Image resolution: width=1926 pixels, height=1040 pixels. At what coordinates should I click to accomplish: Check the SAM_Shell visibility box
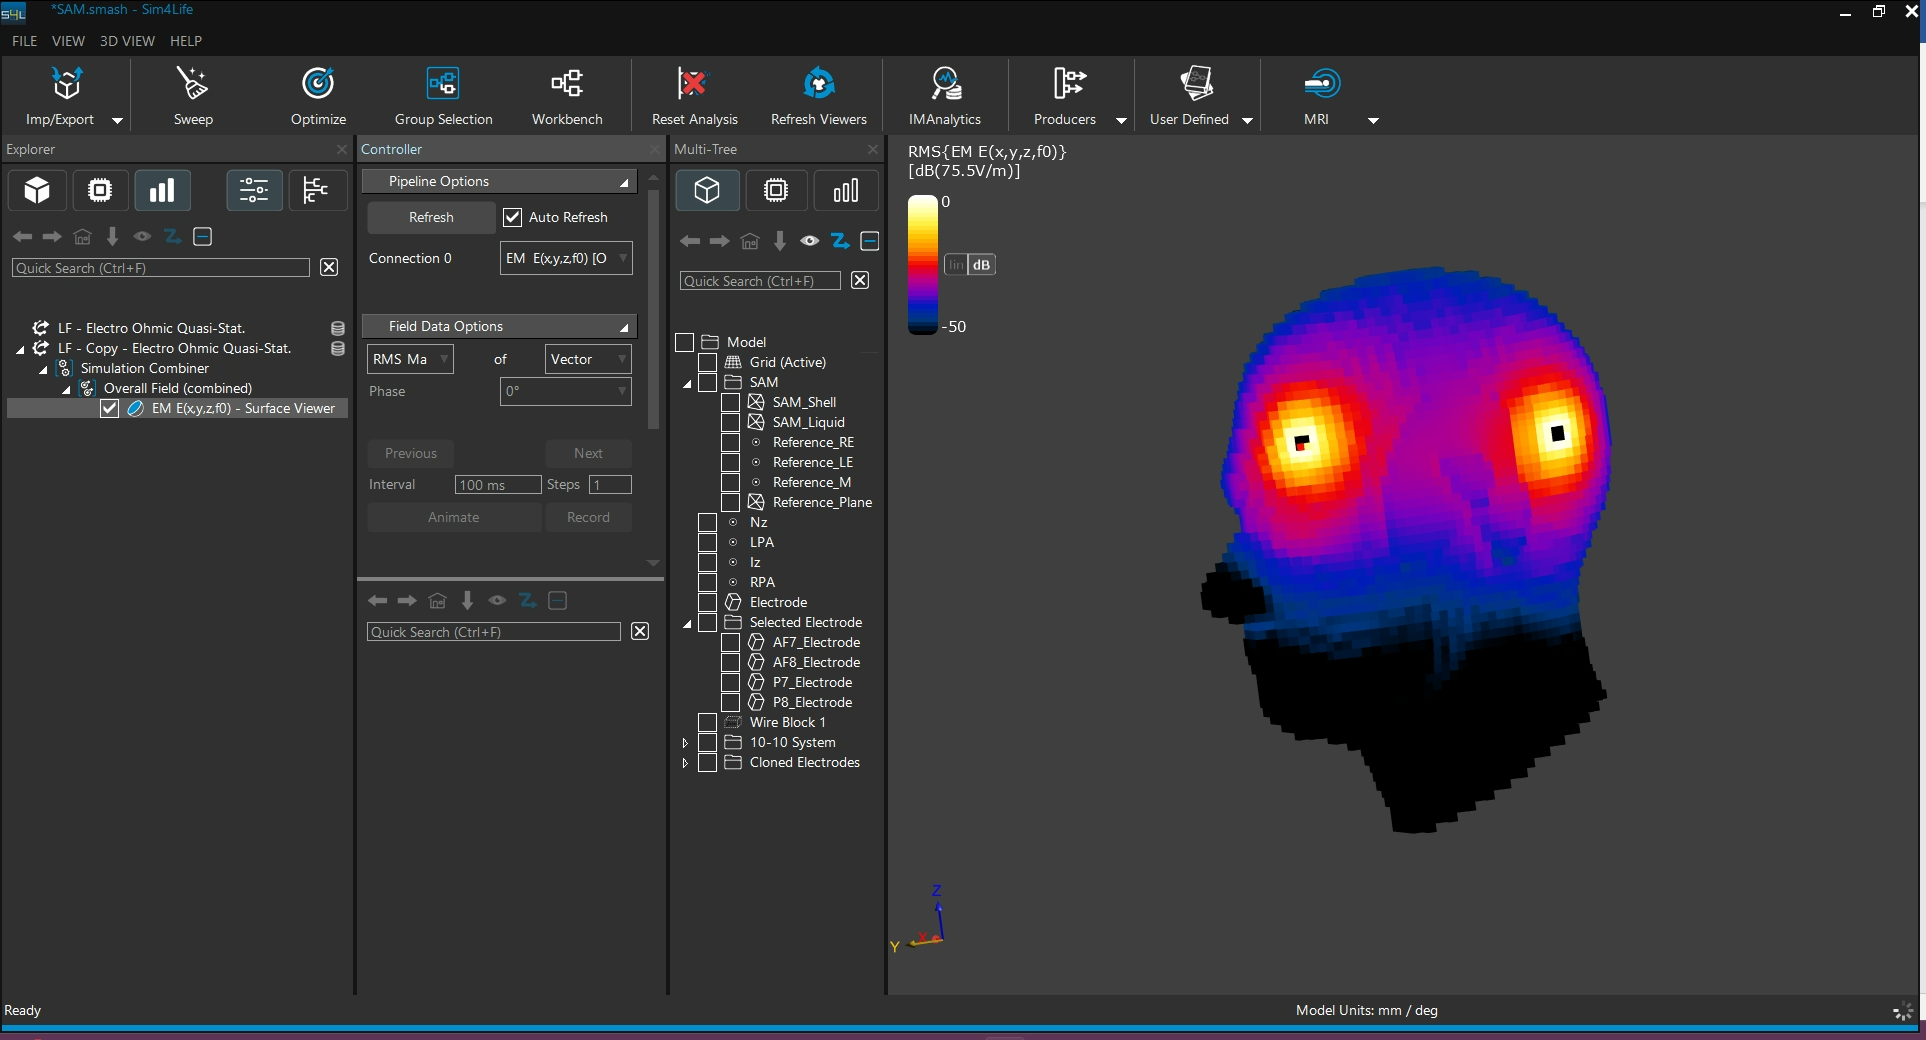pyautogui.click(x=730, y=402)
